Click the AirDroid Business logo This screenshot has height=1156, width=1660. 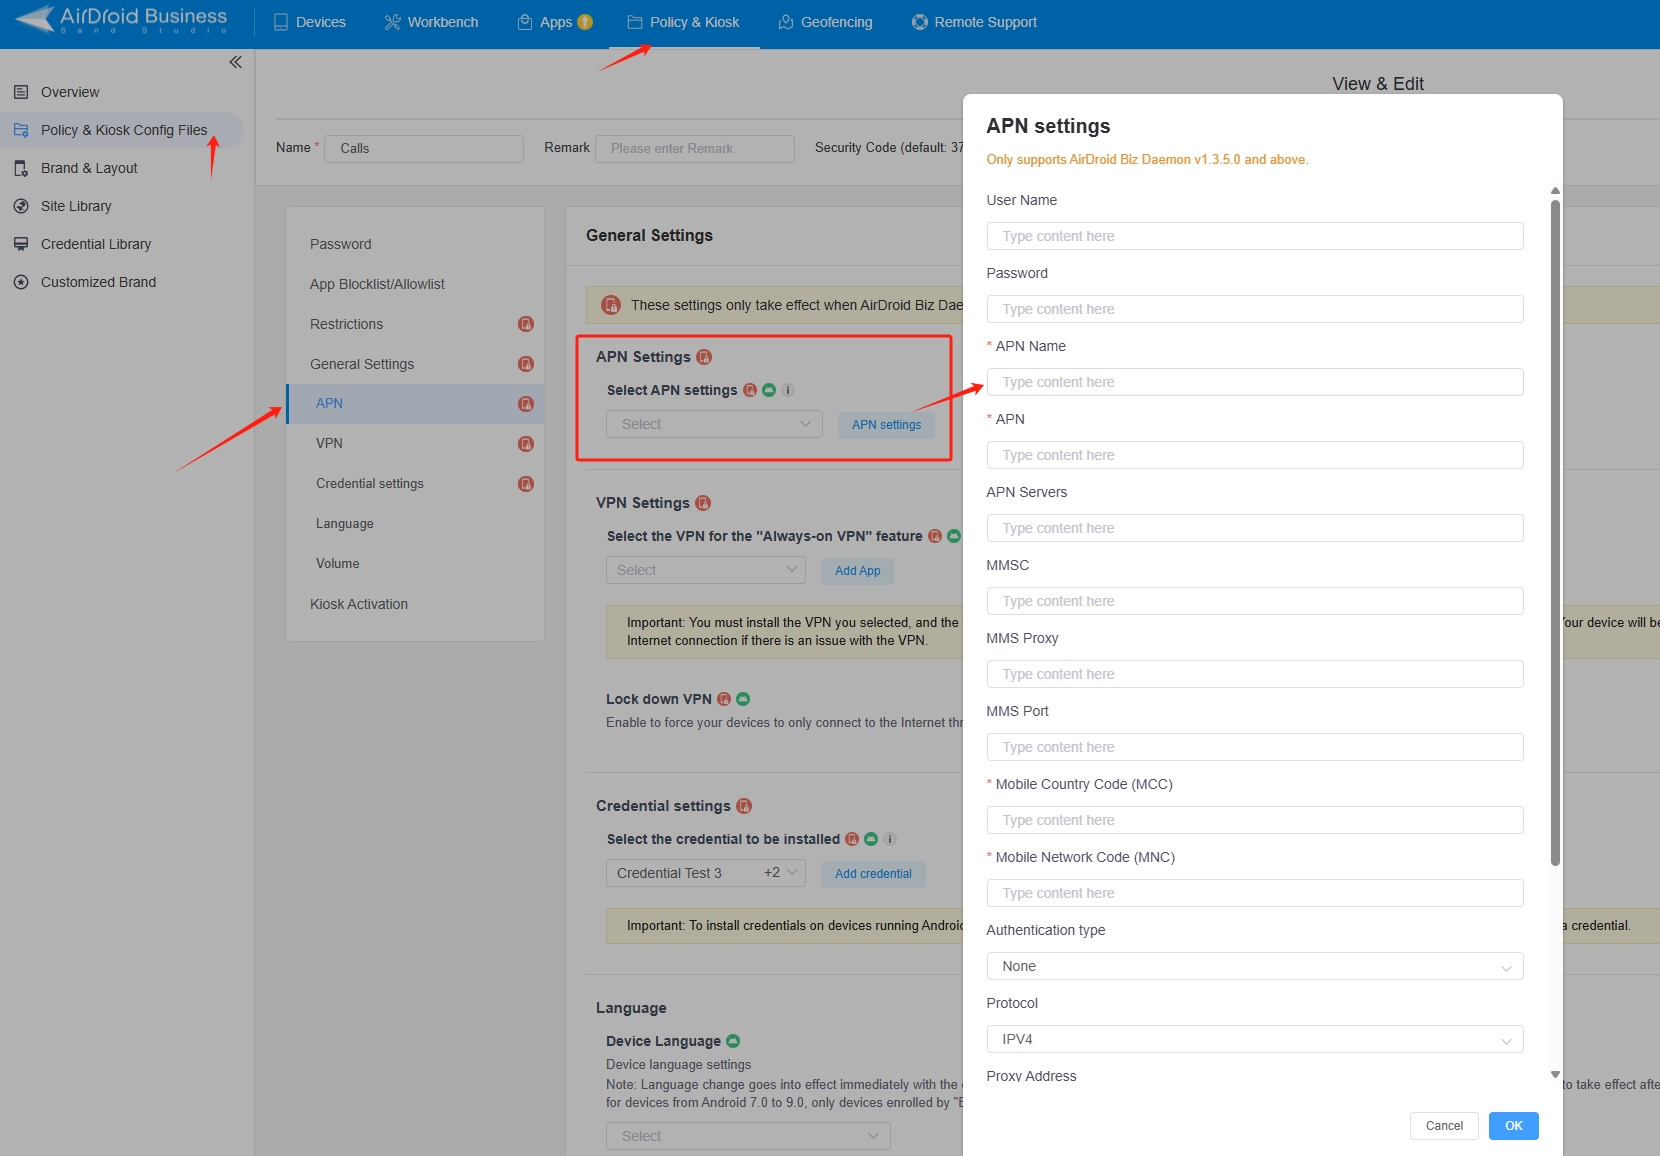(x=122, y=19)
